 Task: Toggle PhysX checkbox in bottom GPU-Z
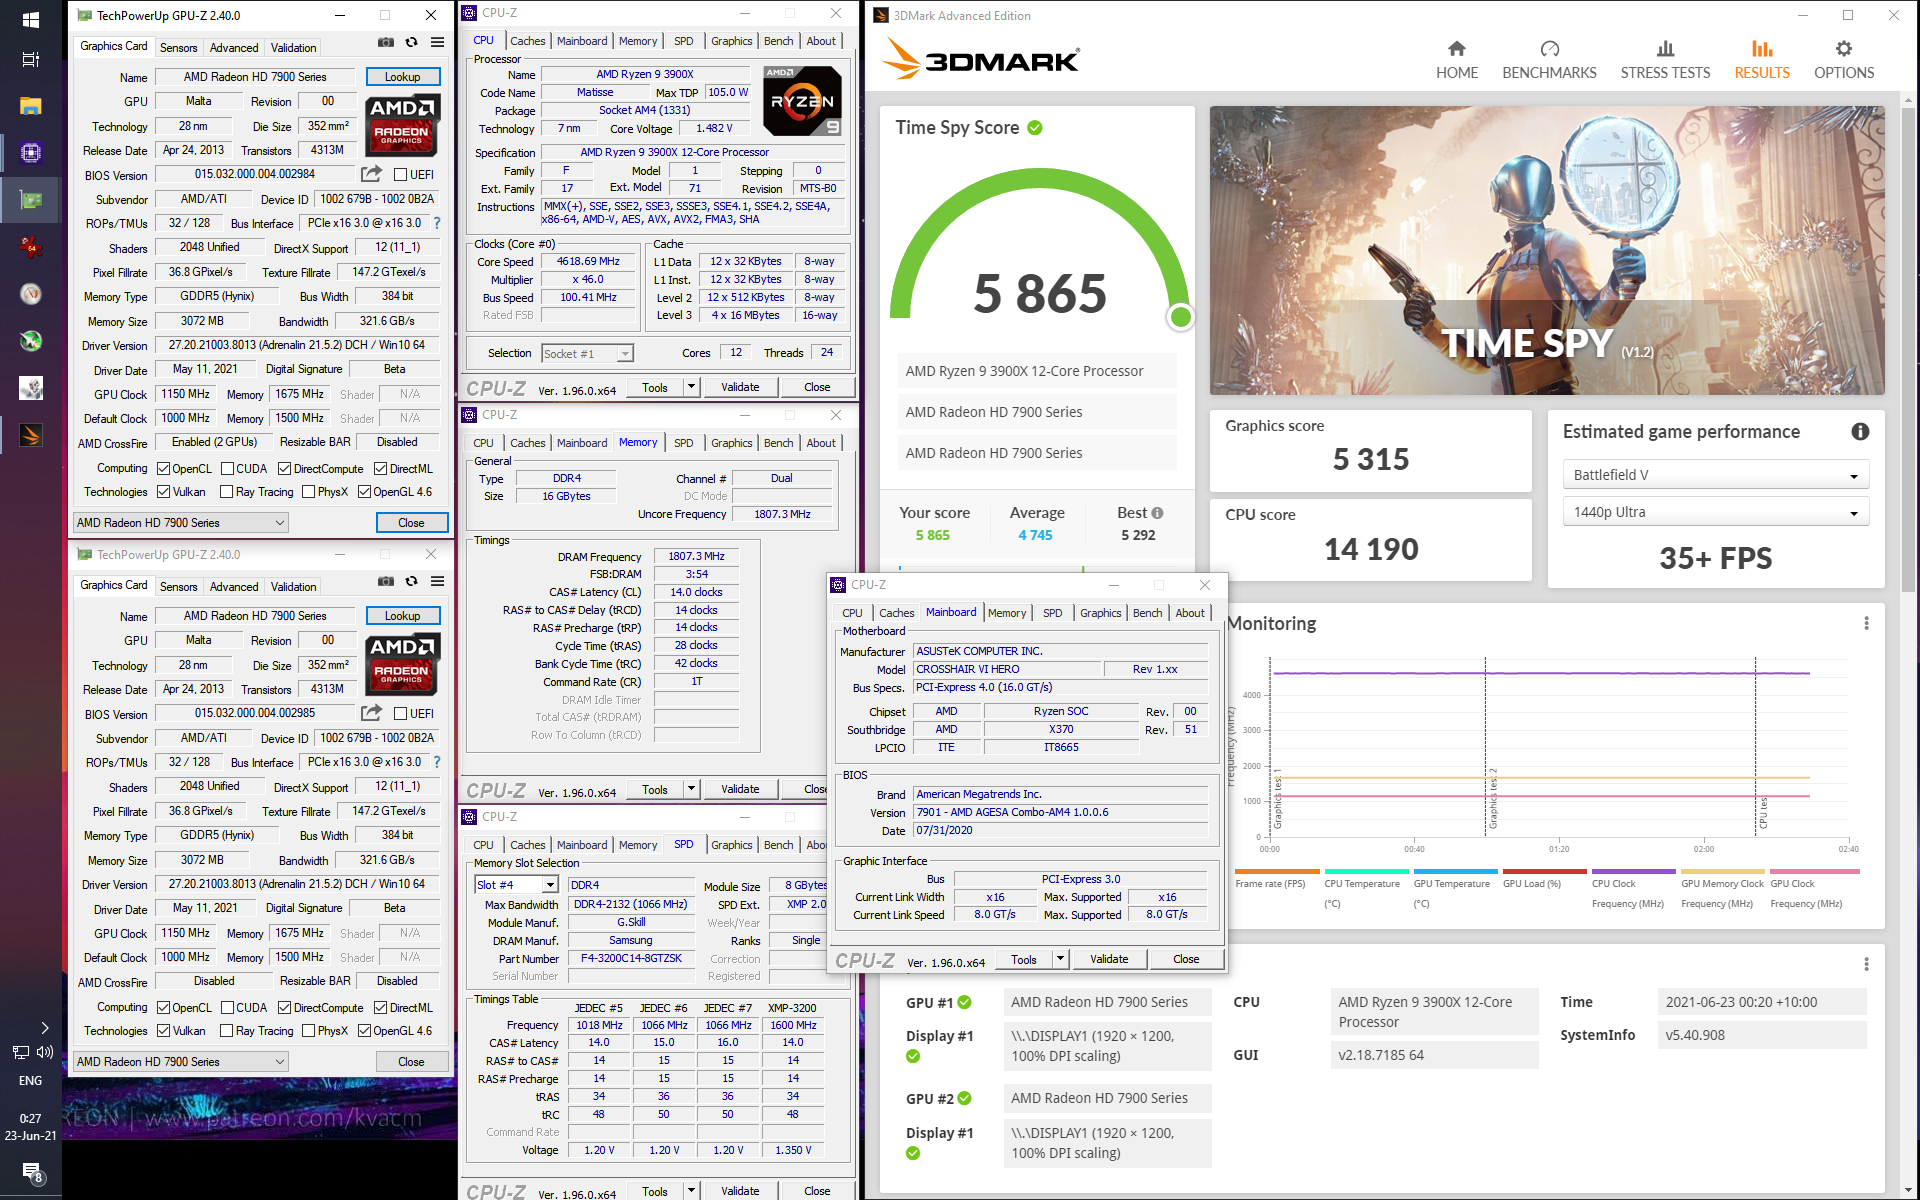pos(309,1030)
